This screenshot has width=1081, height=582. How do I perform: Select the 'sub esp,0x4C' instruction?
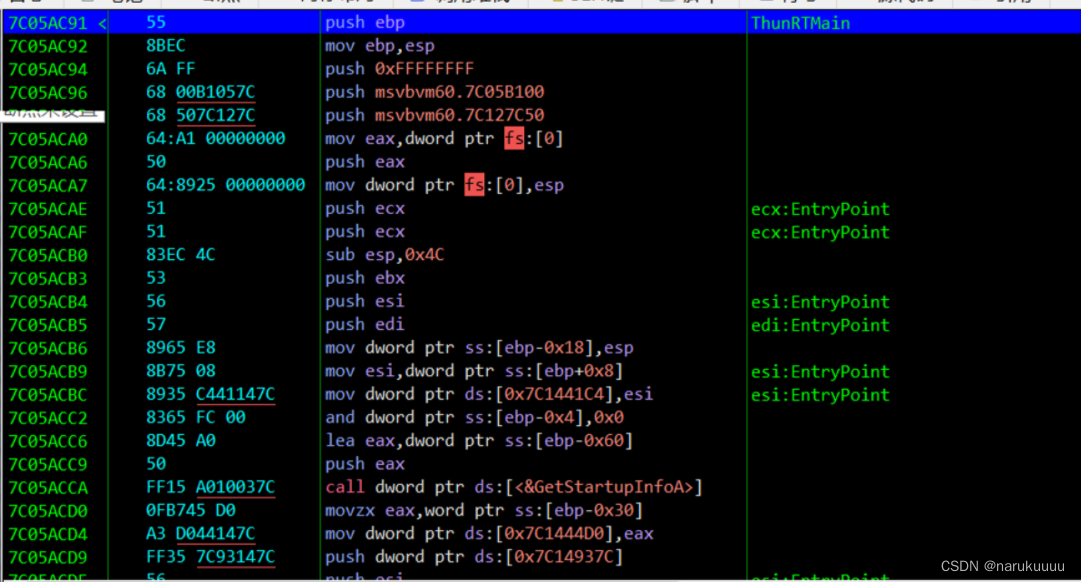(x=385, y=255)
